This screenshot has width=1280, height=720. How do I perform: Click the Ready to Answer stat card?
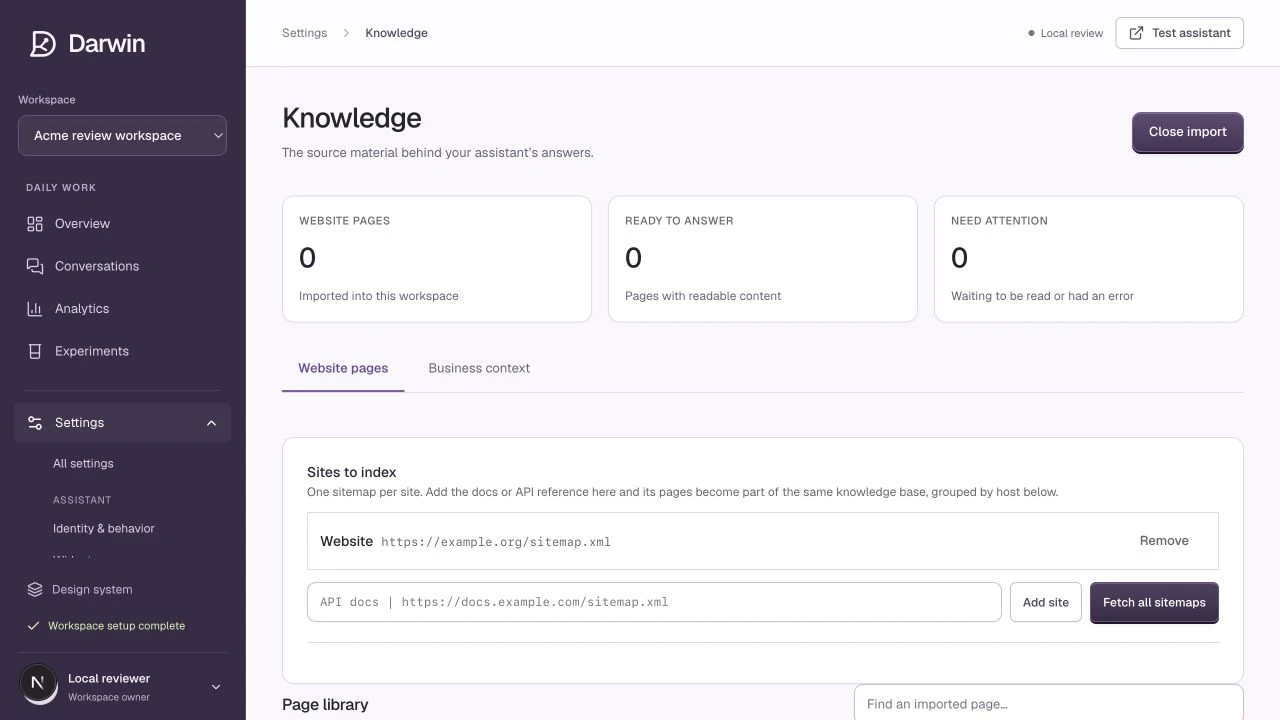point(763,259)
